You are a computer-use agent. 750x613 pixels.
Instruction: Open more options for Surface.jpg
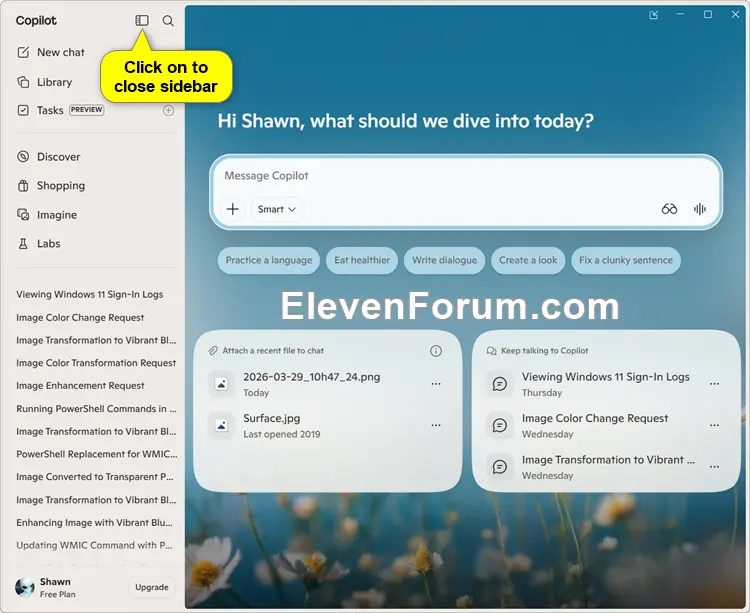pyautogui.click(x=436, y=426)
